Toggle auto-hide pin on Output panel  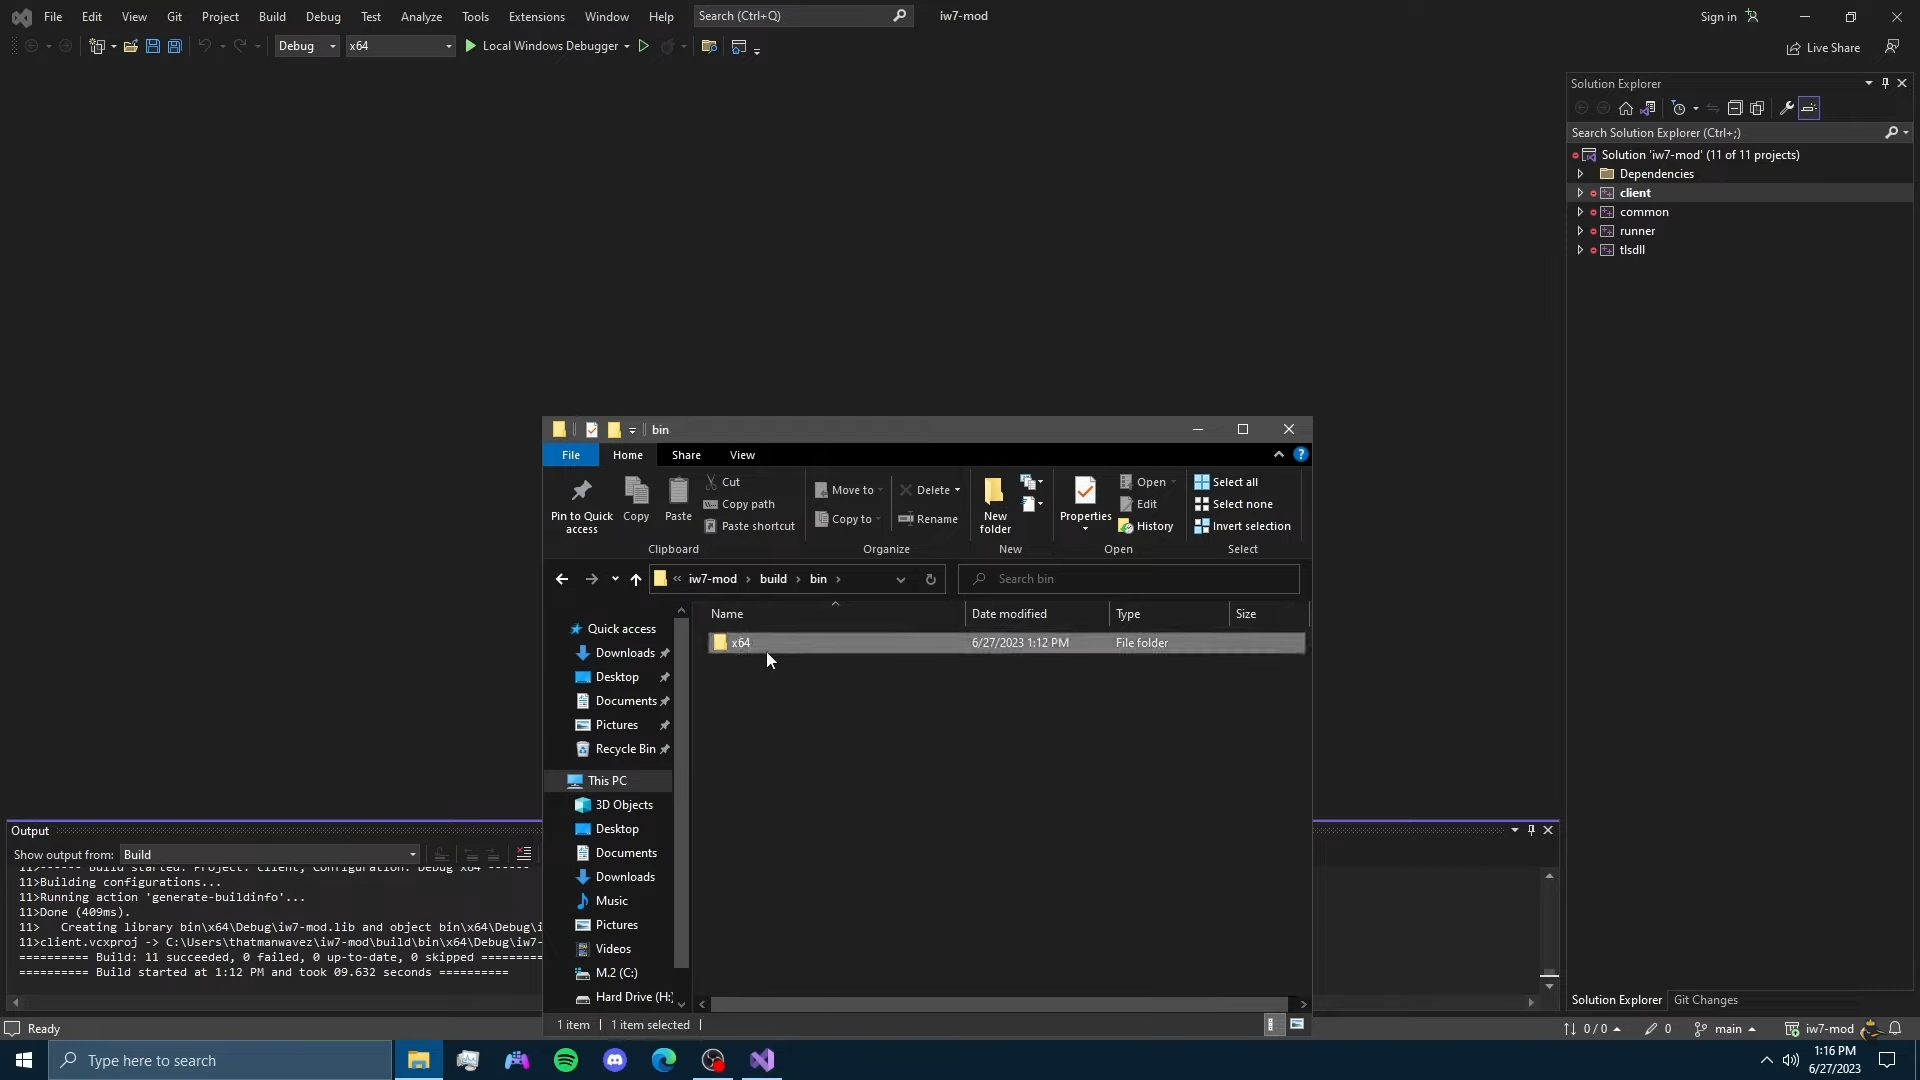click(x=1531, y=830)
